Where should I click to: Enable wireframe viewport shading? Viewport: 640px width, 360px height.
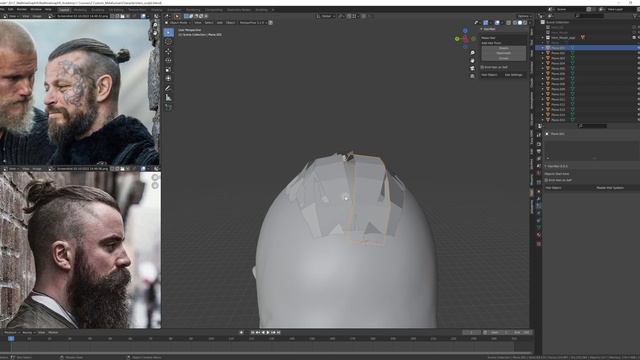pos(515,22)
